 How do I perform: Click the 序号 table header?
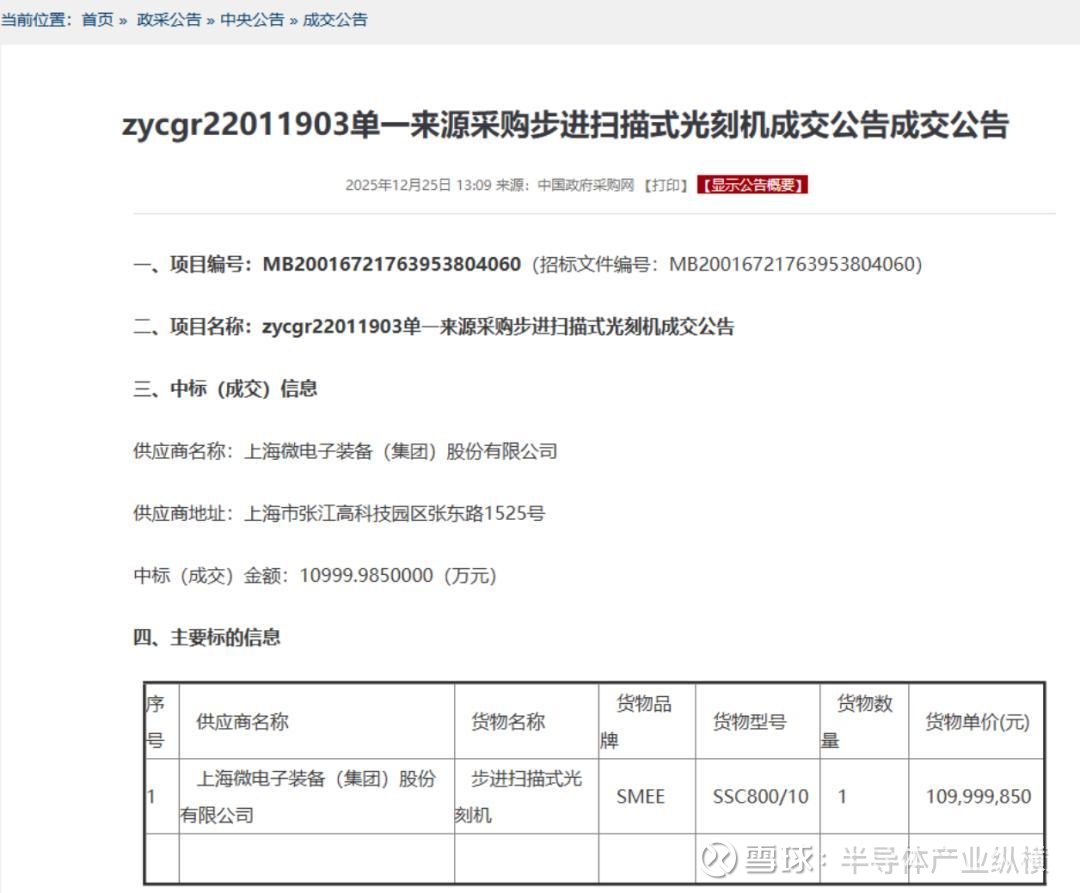click(x=161, y=722)
